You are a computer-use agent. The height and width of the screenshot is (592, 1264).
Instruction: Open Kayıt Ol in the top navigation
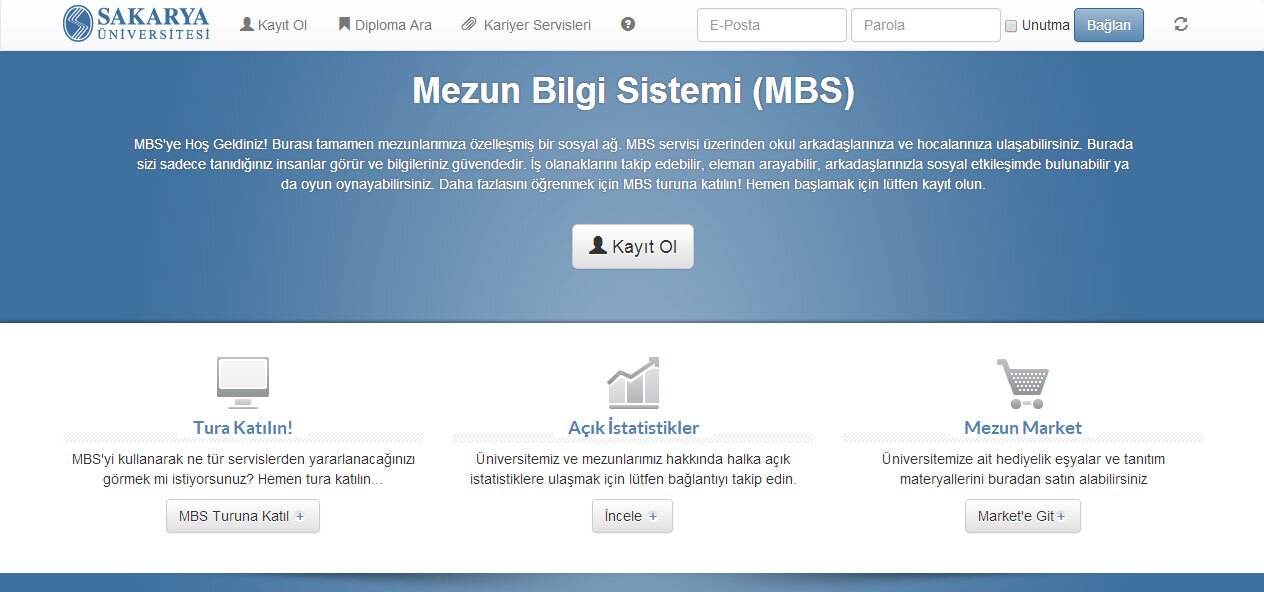pyautogui.click(x=273, y=25)
